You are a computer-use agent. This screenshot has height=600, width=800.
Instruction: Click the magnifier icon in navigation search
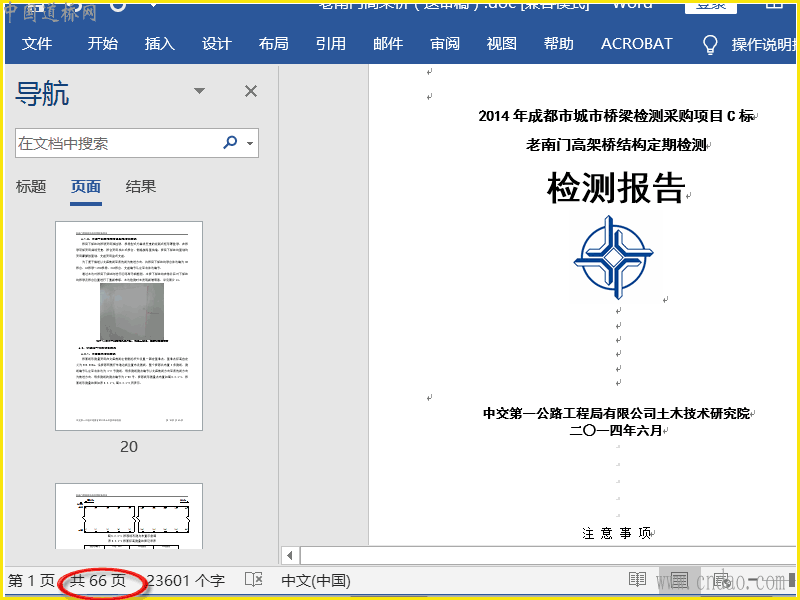(230, 142)
